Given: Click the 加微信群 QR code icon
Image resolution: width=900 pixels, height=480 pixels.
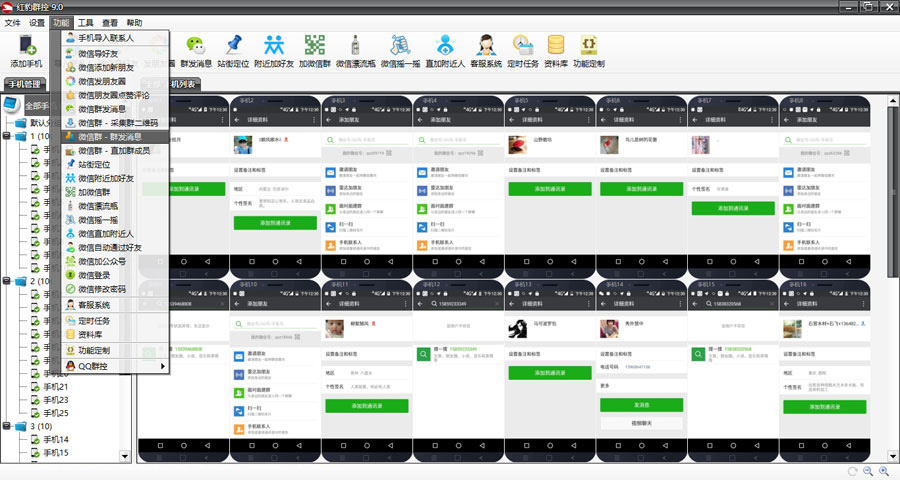Looking at the screenshot, I should click(x=315, y=51).
